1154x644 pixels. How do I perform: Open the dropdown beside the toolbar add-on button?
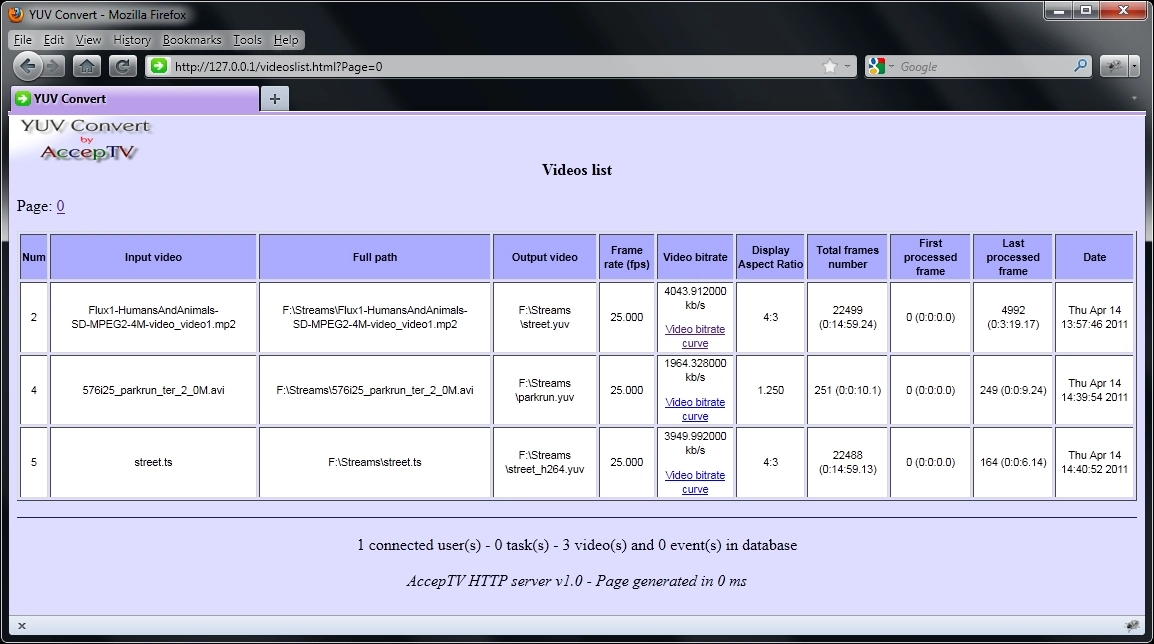(1134, 66)
